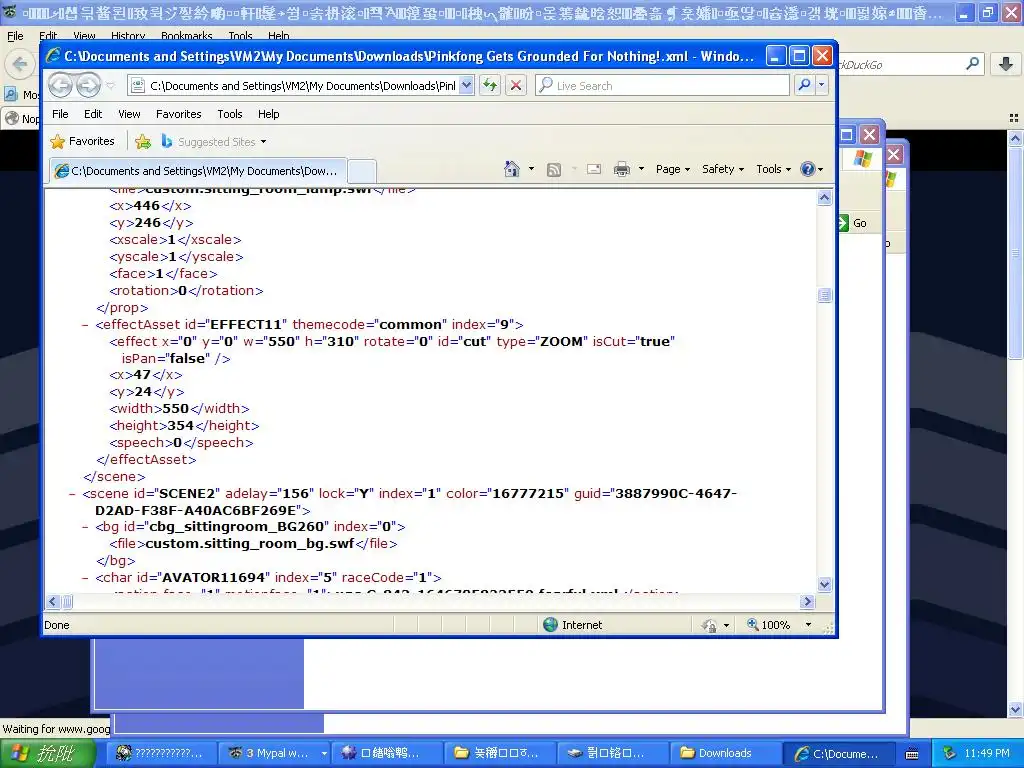Image resolution: width=1024 pixels, height=768 pixels.
Task: Click the Mypal back arrow button
Action: [20, 64]
